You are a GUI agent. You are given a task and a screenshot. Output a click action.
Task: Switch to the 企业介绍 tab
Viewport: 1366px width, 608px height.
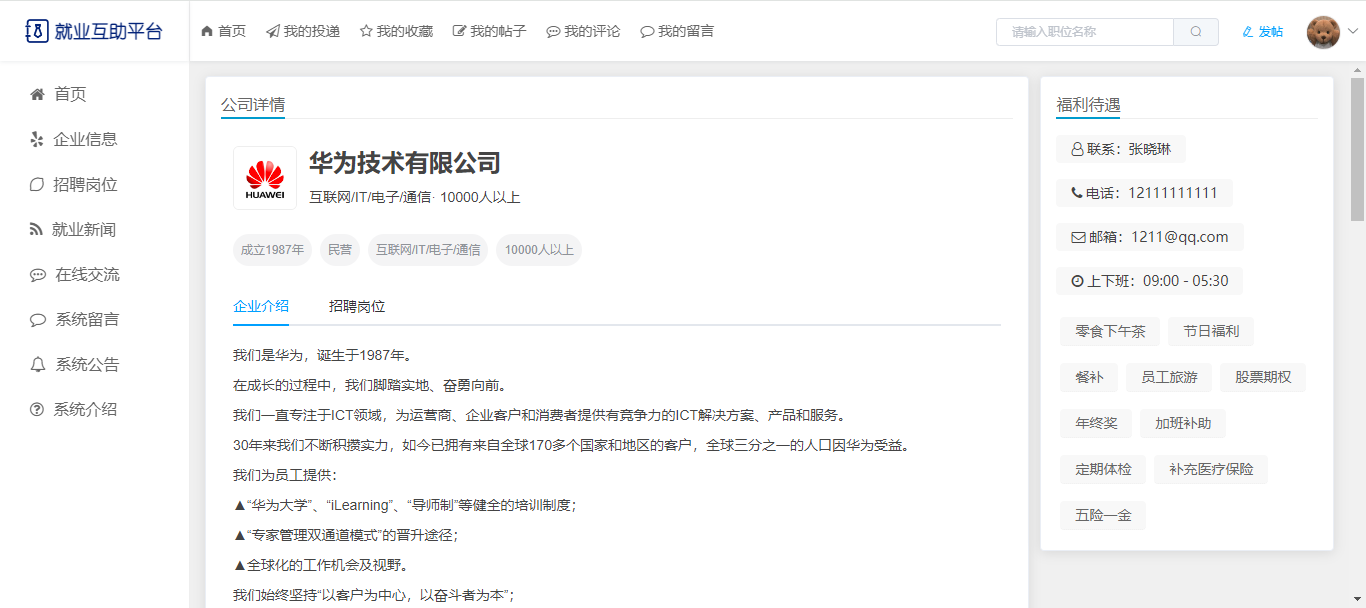(261, 306)
